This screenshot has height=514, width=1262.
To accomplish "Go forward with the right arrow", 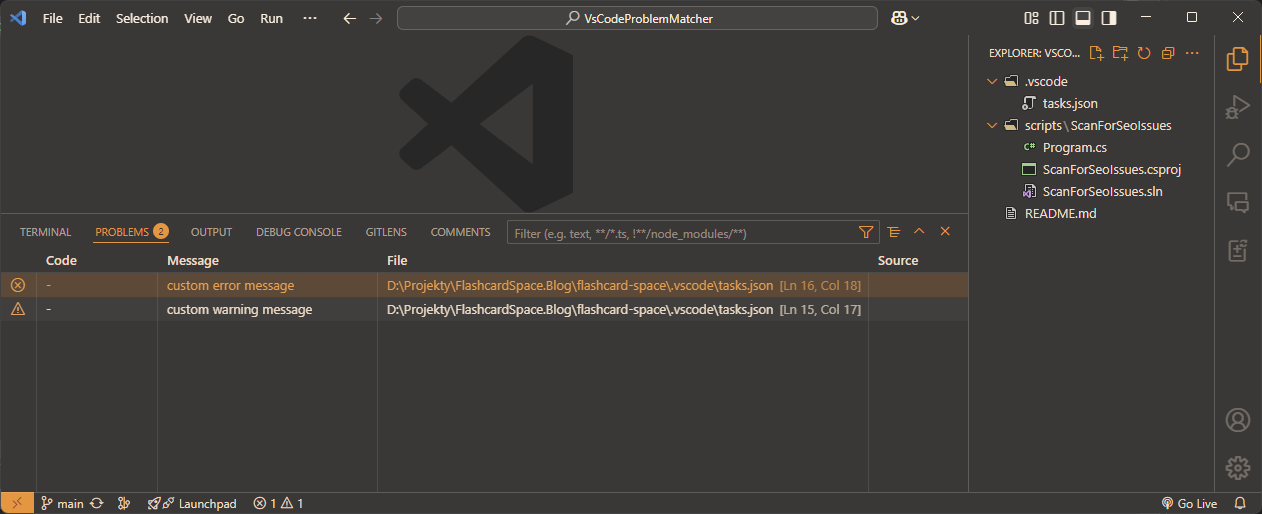I will click(375, 18).
